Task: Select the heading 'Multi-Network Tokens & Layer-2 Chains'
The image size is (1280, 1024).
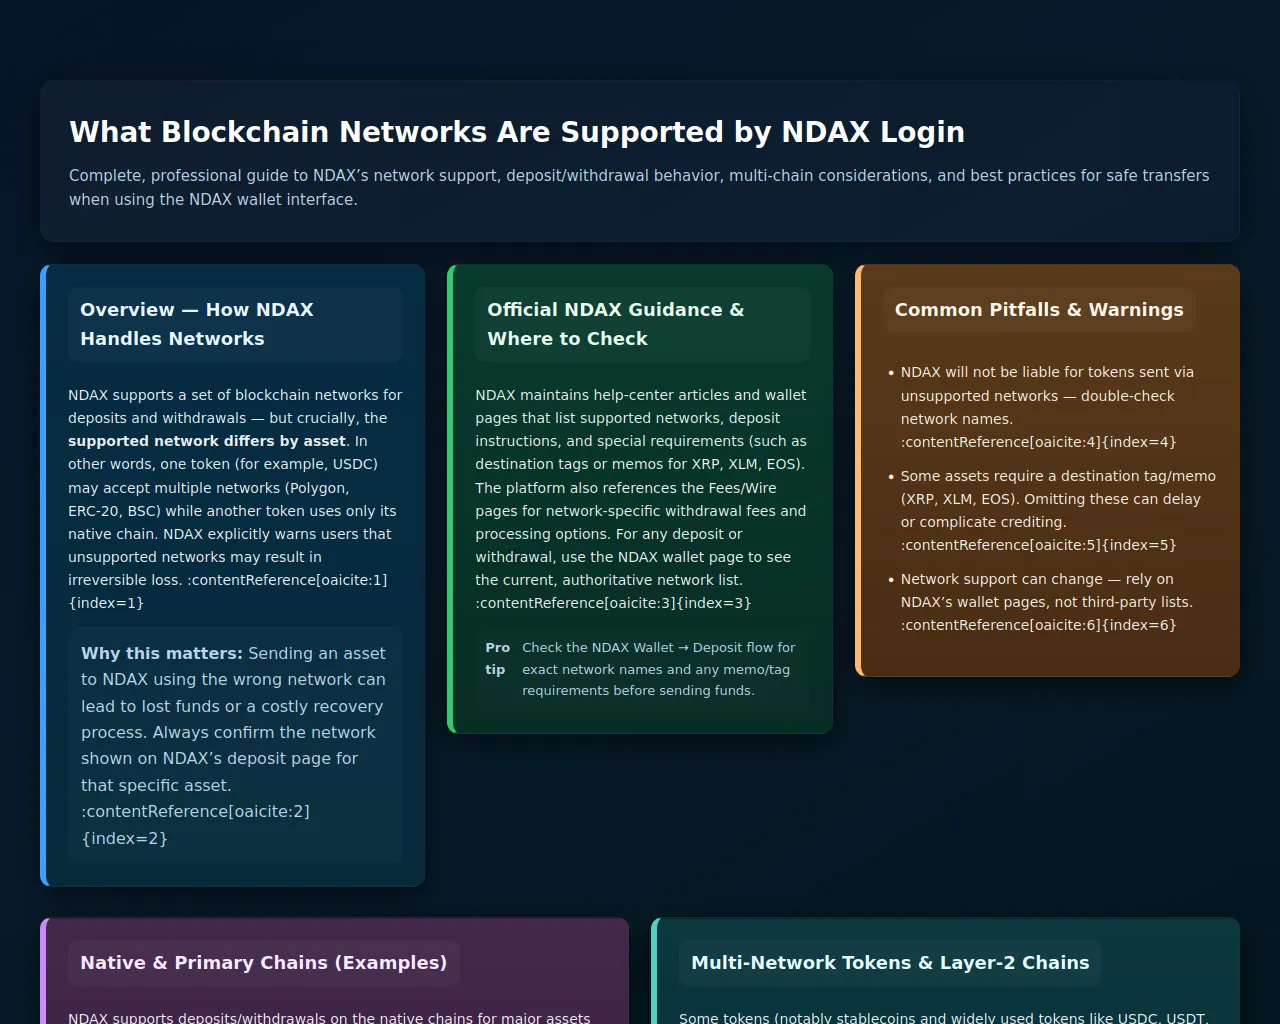Action: click(890, 963)
